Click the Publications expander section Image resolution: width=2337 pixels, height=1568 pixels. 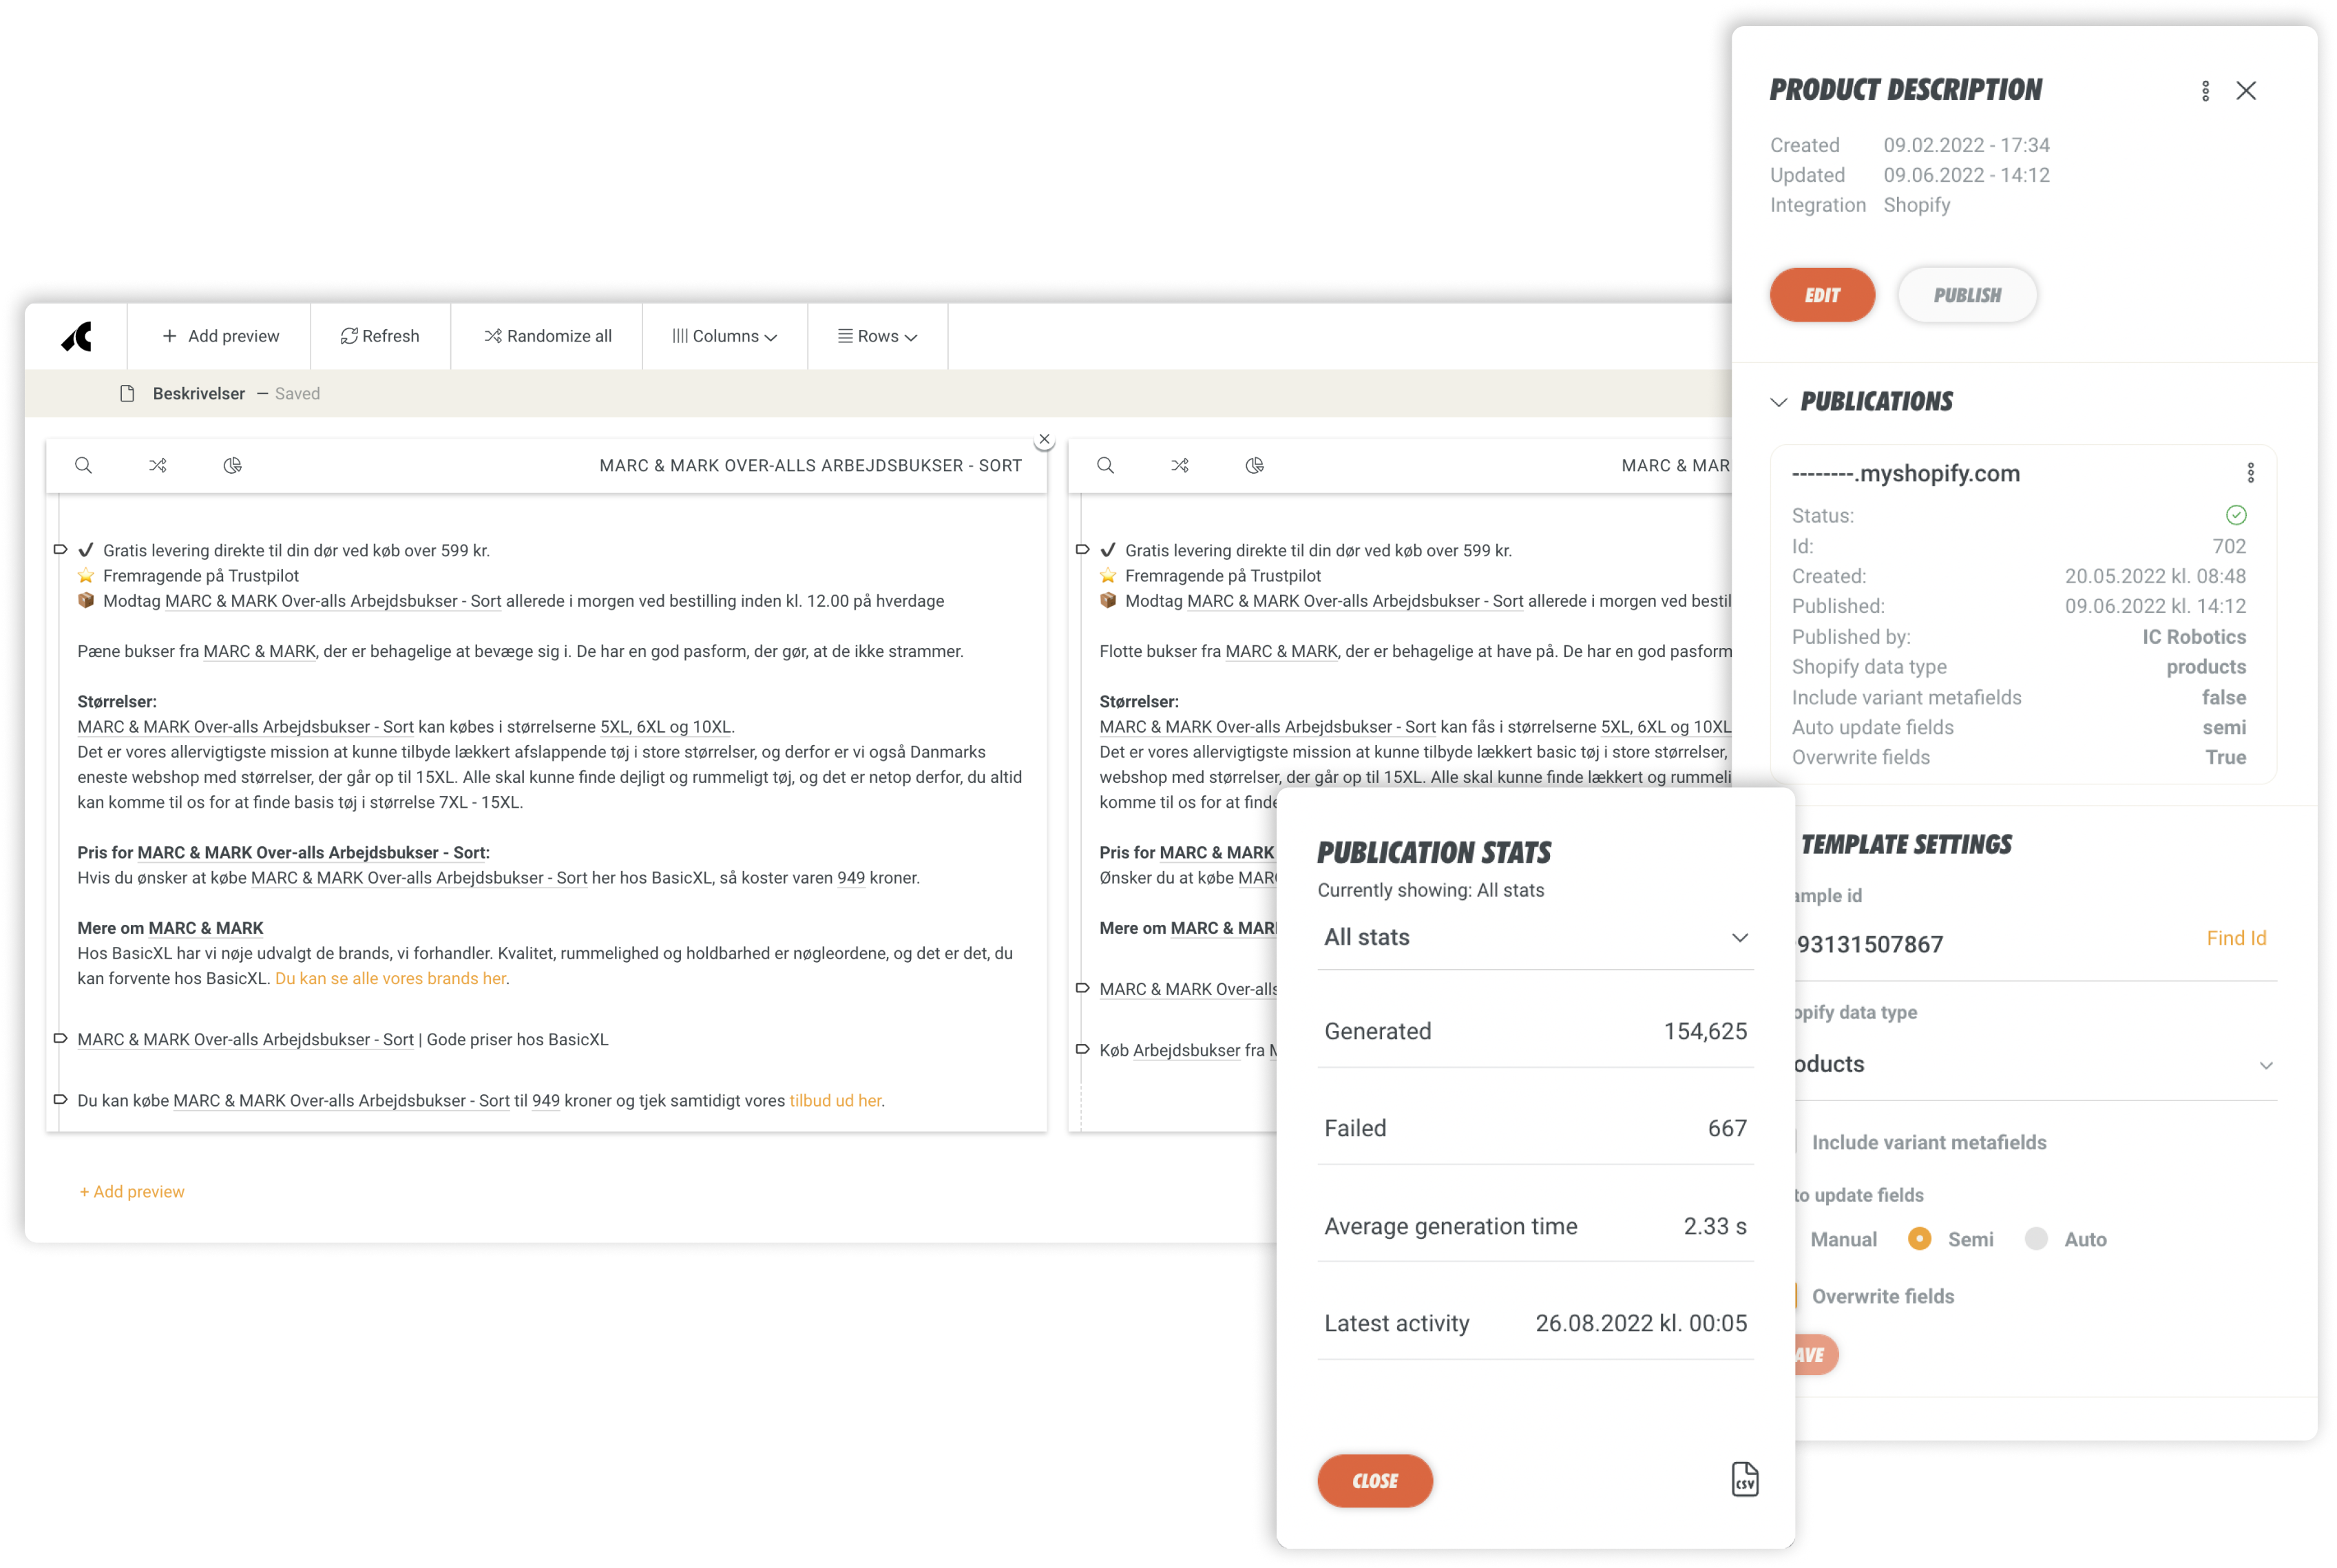pyautogui.click(x=1863, y=401)
